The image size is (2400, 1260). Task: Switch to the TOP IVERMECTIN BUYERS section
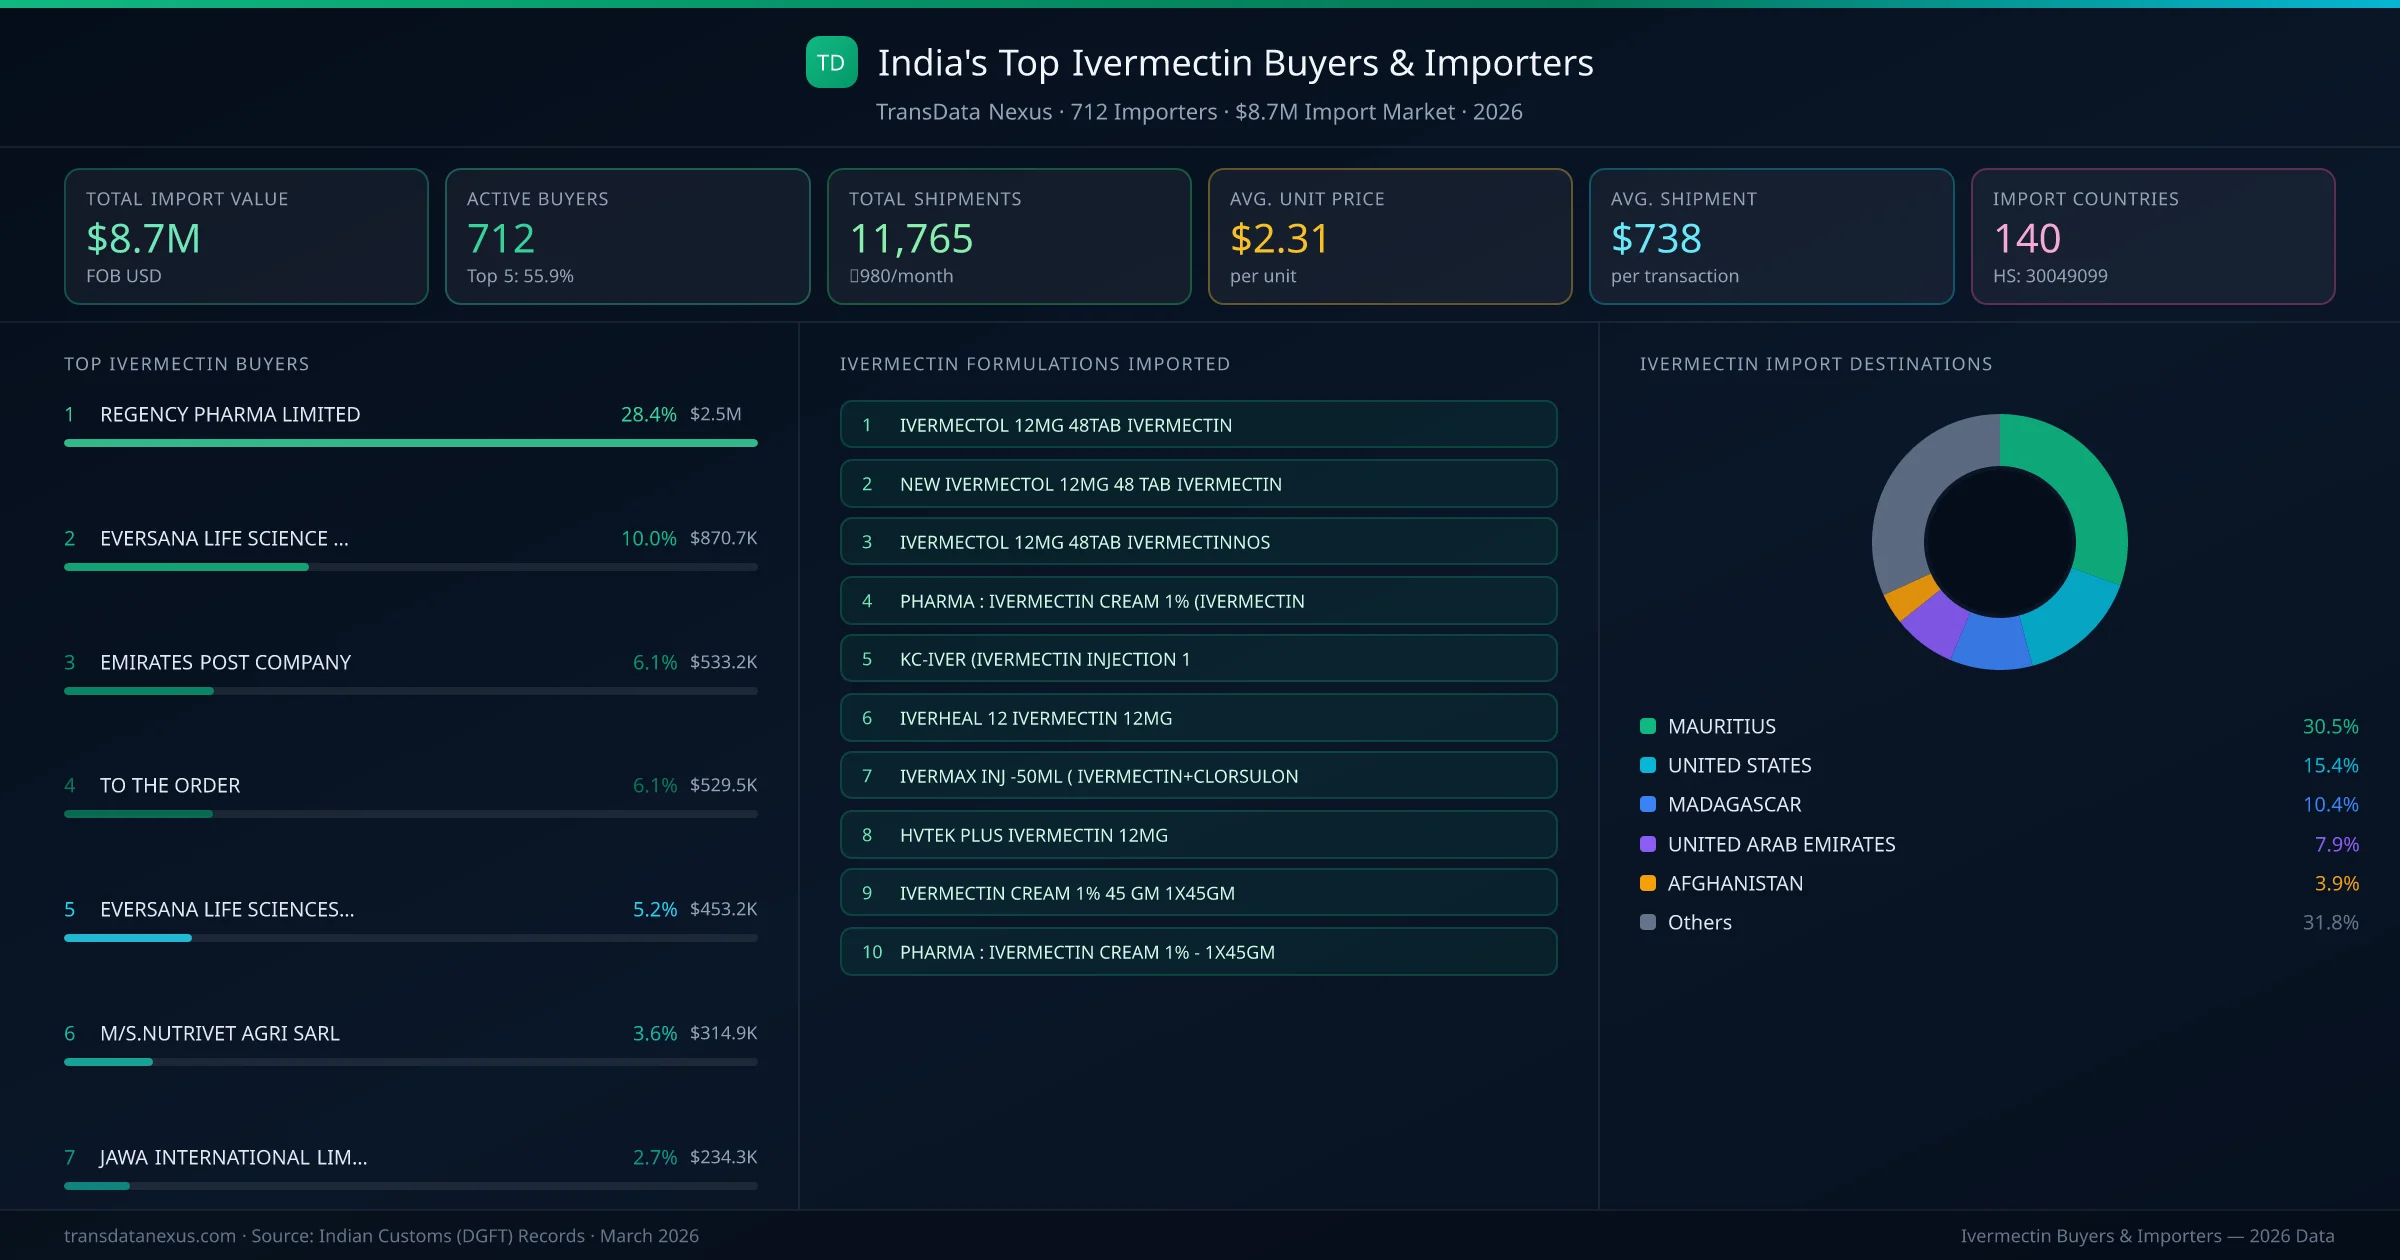coord(186,364)
